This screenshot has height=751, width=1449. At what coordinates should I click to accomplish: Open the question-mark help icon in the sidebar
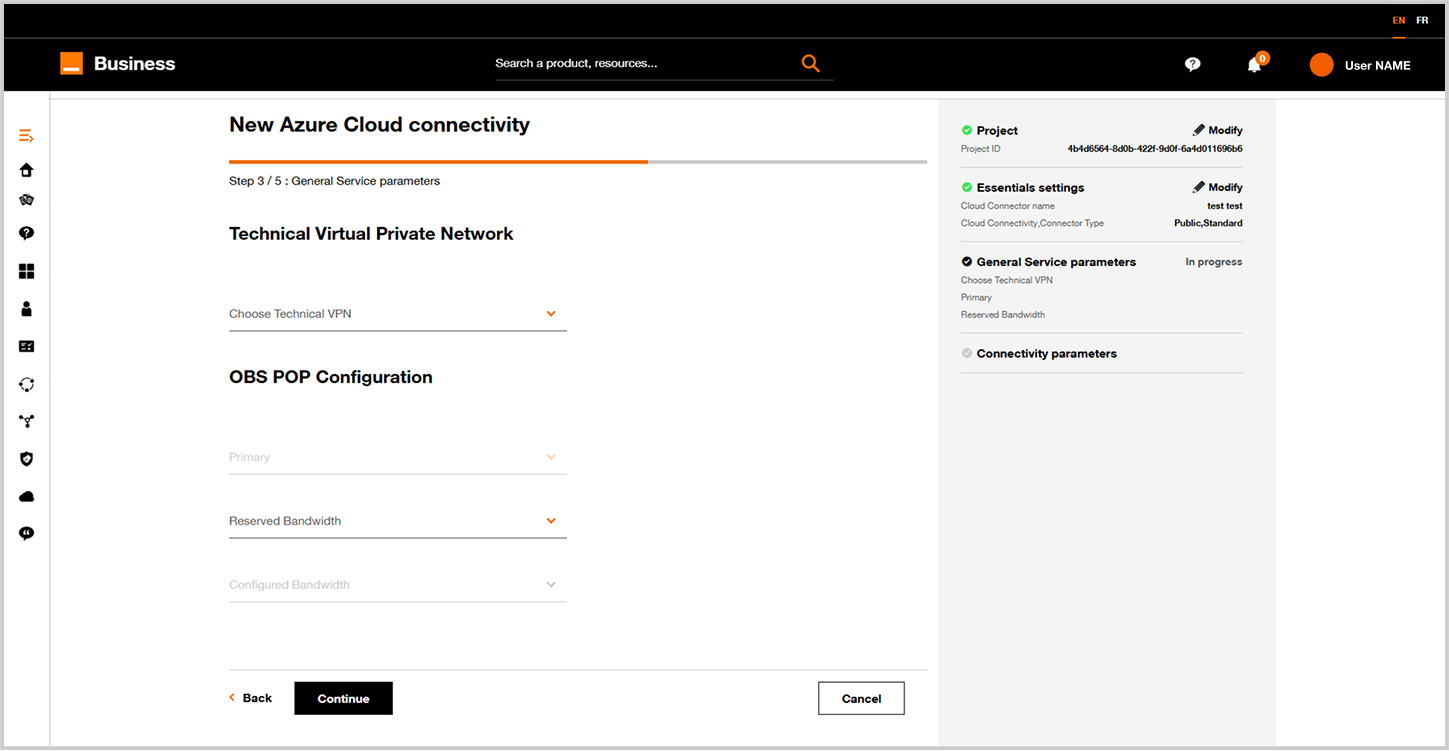[27, 233]
